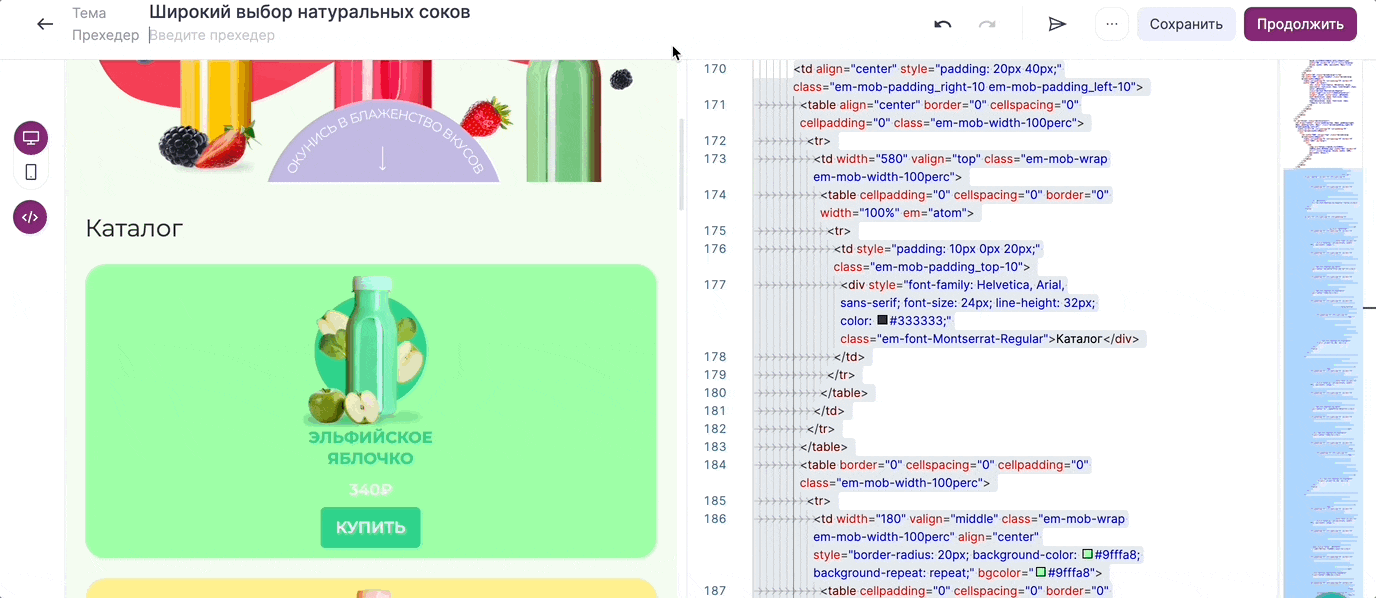The image size is (1376, 598).
Task: Edit the subject 'Широкий выбор натуральных соков'
Action: click(310, 12)
